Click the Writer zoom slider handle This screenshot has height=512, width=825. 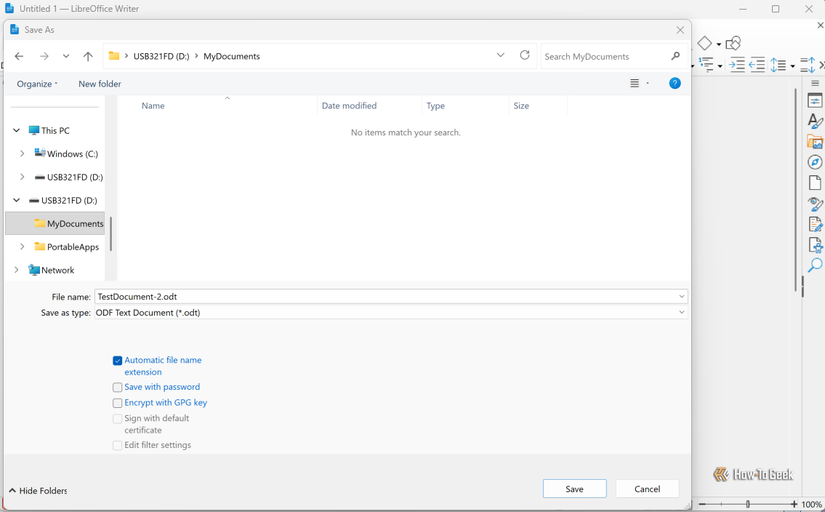coord(747,504)
